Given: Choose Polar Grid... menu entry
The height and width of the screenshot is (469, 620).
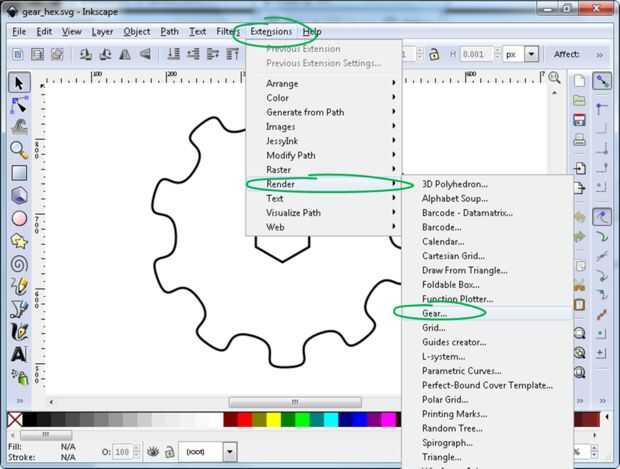Looking at the screenshot, I should 488,399.
